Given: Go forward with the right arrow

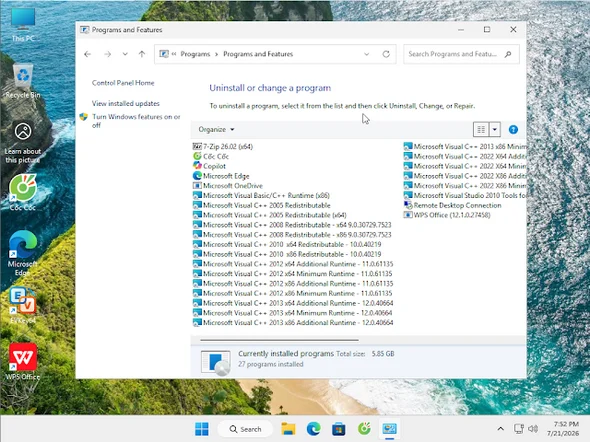Looking at the screenshot, I should (108, 54).
